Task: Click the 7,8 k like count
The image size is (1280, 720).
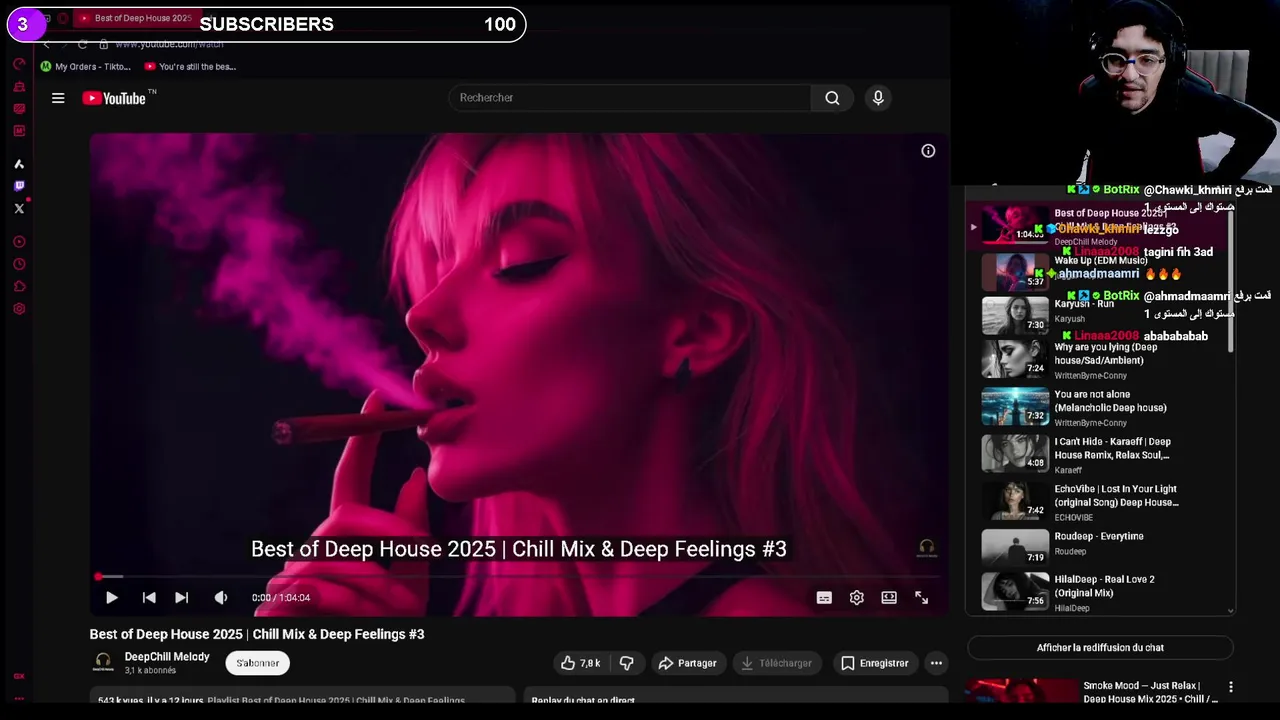Action: pos(591,663)
